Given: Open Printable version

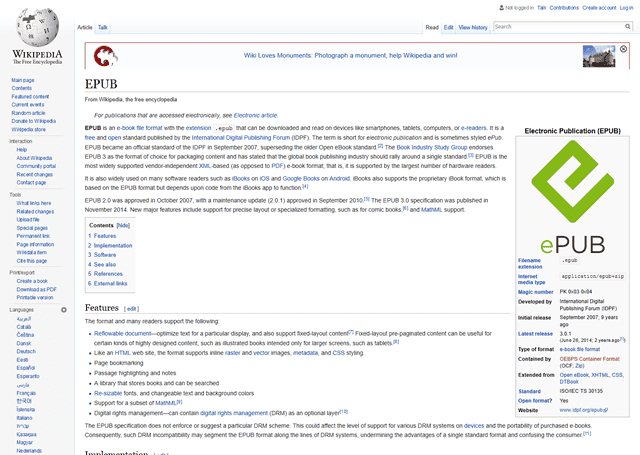Looking at the screenshot, I should (x=35, y=297).
